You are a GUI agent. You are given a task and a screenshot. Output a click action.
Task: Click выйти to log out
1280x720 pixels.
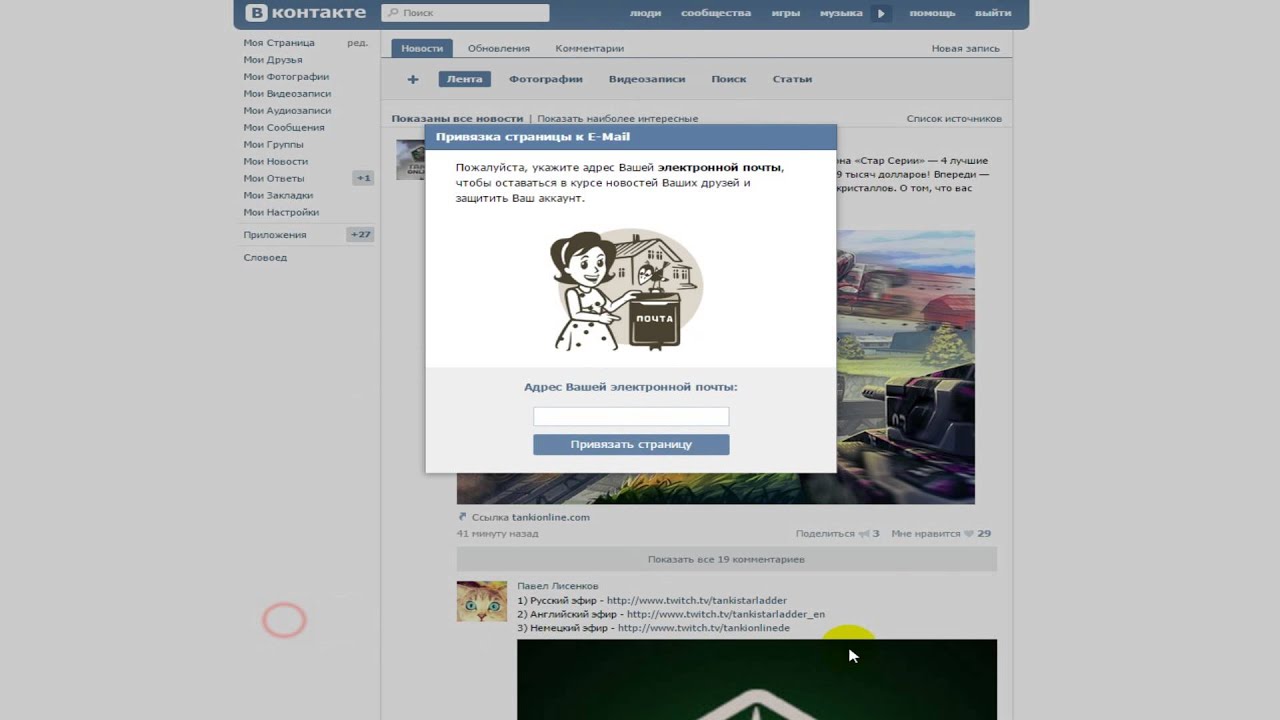(993, 13)
